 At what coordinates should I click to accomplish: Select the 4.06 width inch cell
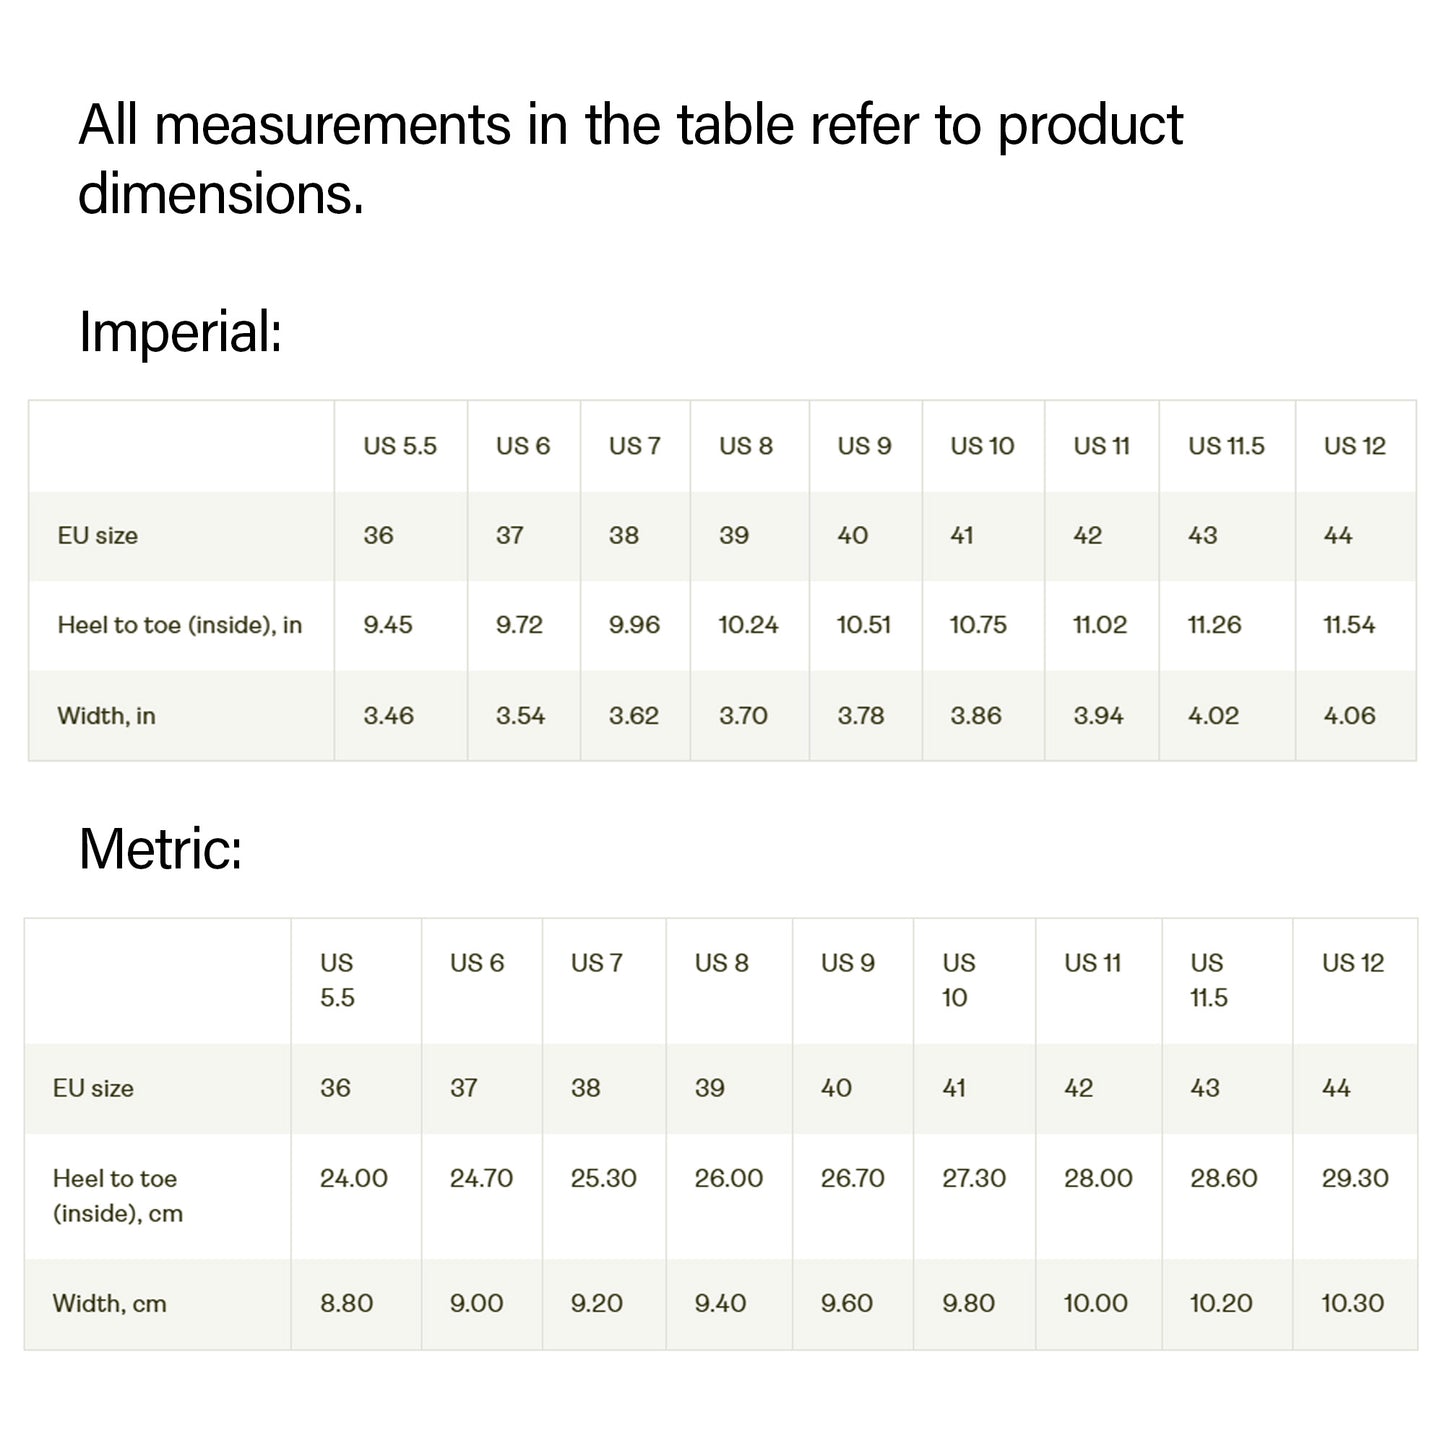(x=1349, y=716)
